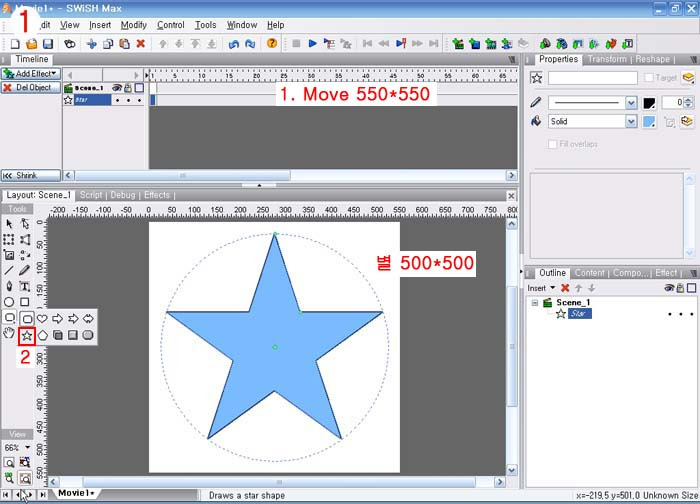The image size is (700, 504).
Task: Select the Pencil tool
Action: (25, 271)
